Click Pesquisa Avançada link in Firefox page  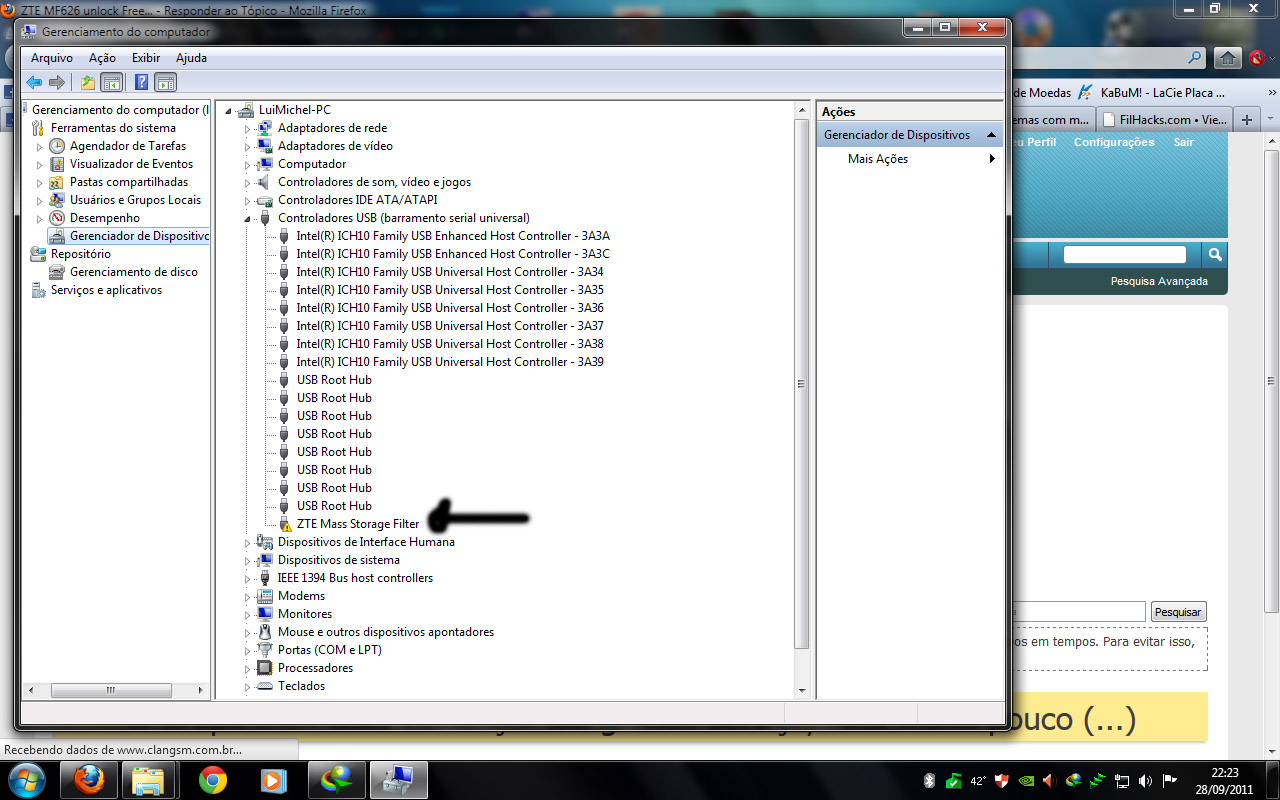[1159, 282]
